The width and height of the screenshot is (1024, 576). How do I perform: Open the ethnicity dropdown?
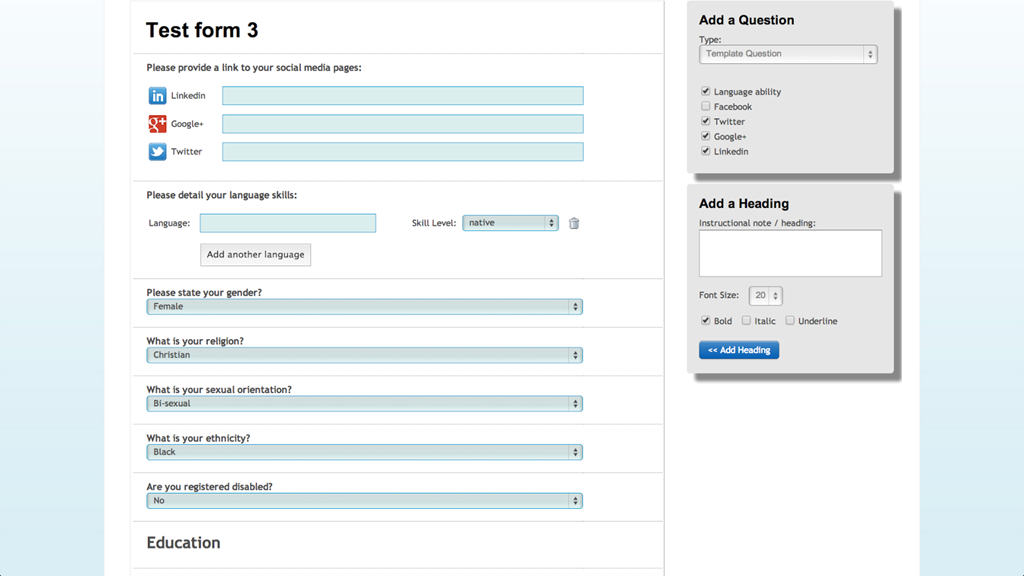tap(364, 452)
